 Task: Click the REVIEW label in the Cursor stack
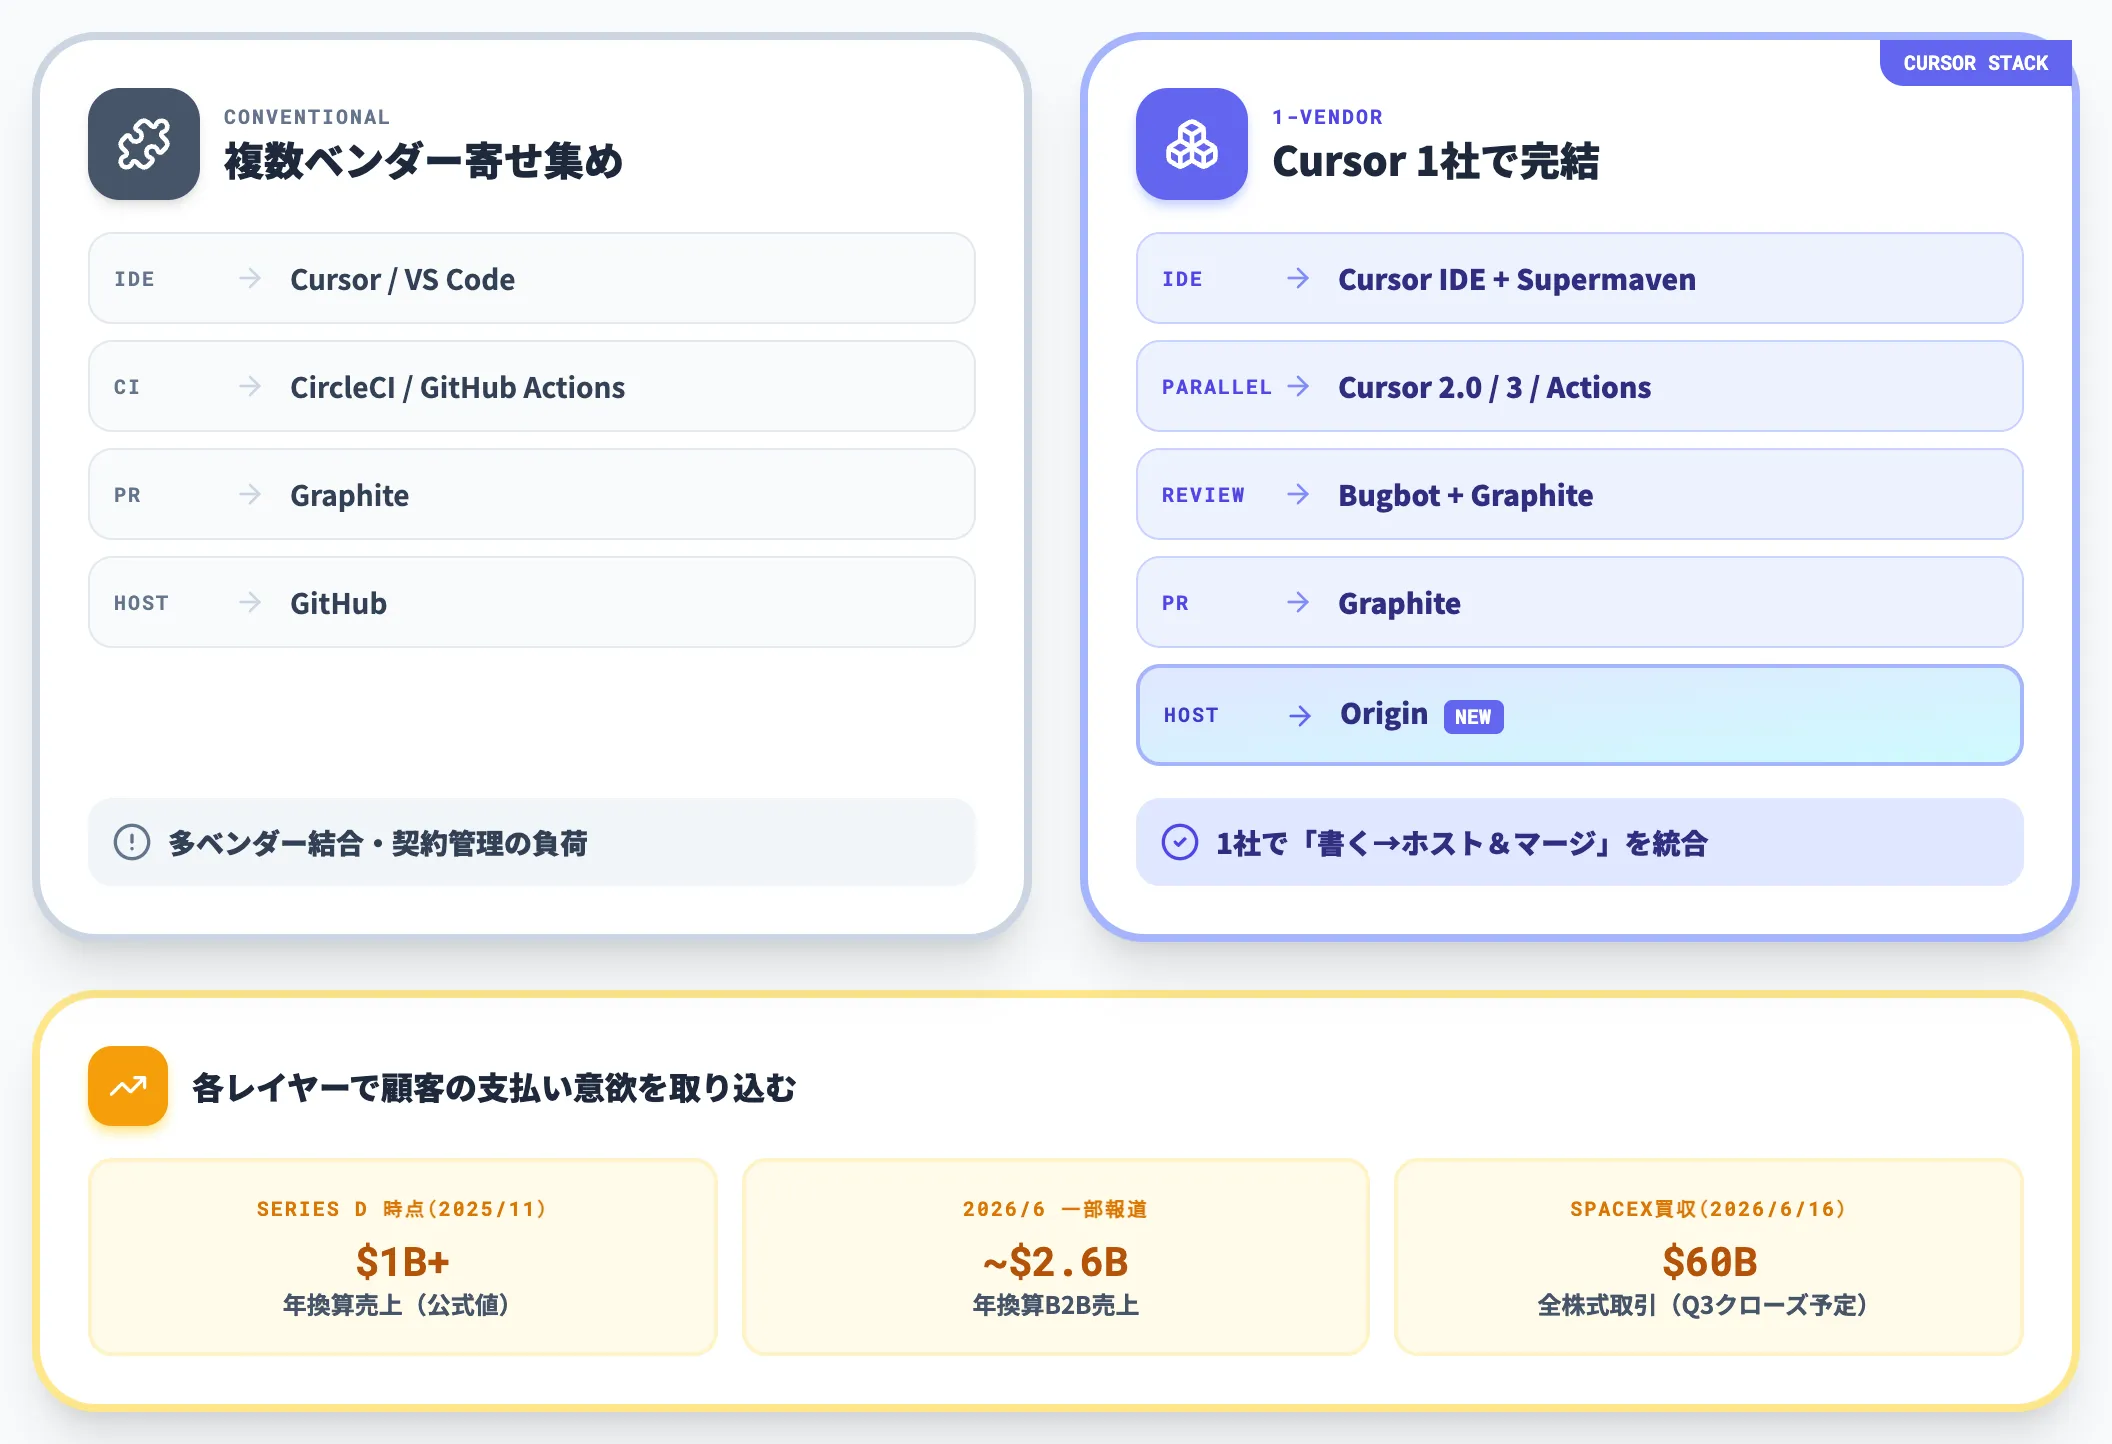[x=1203, y=495]
